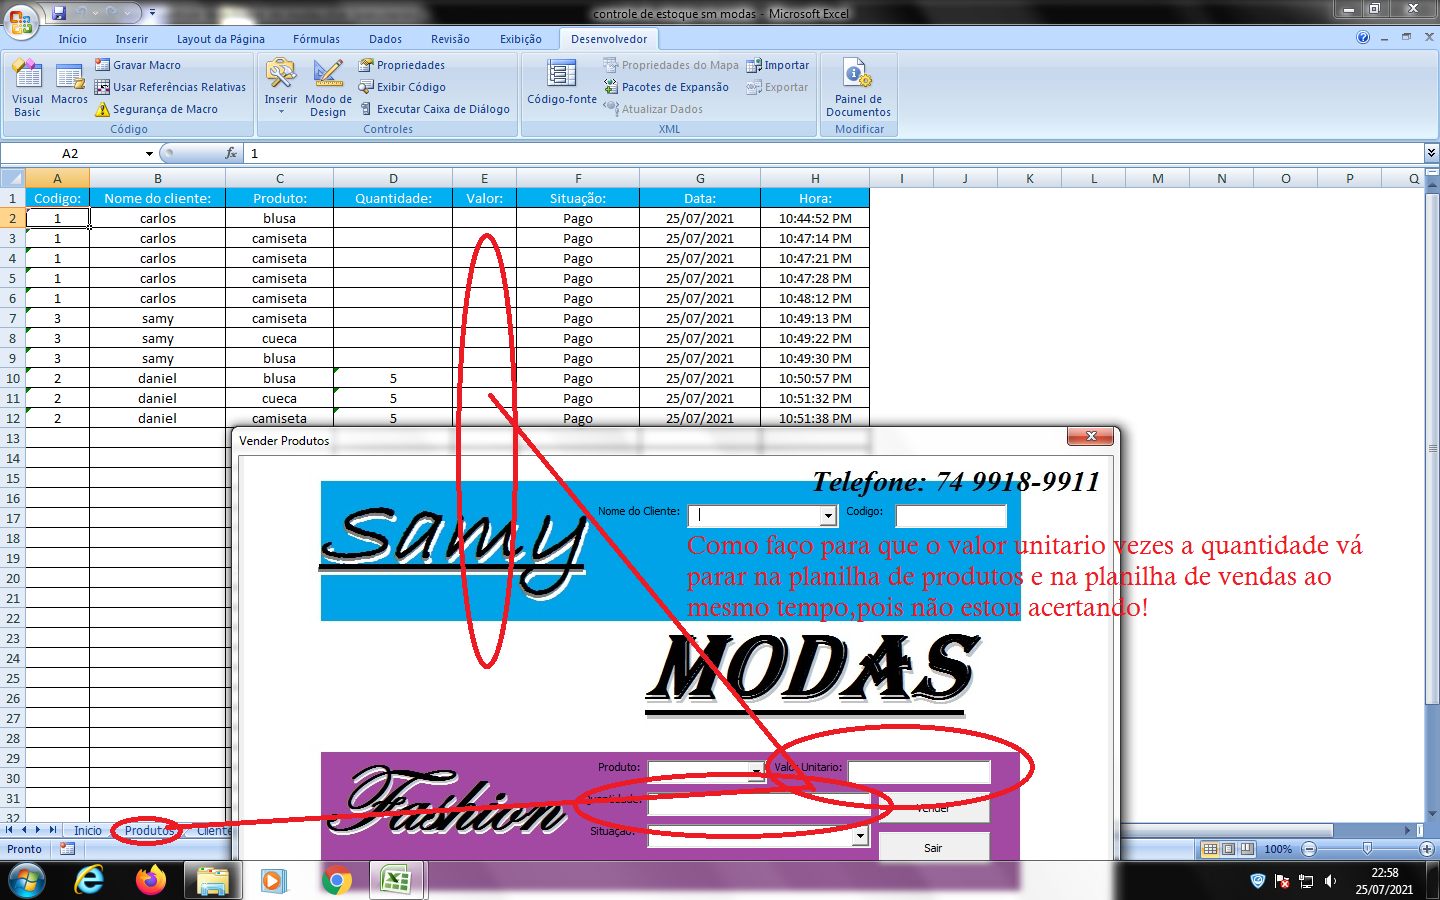This screenshot has width=1440, height=900.
Task: Launch Firefox from the taskbar
Action: 151,880
